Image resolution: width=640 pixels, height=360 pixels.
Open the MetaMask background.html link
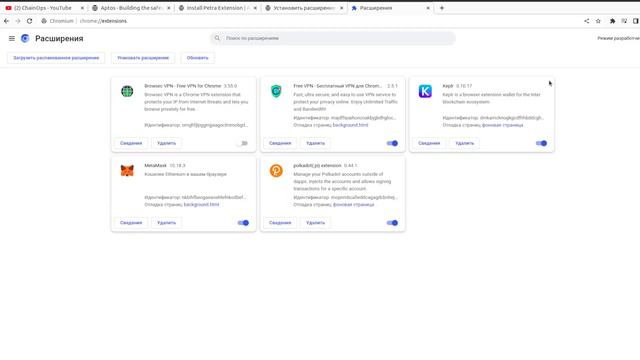201,204
